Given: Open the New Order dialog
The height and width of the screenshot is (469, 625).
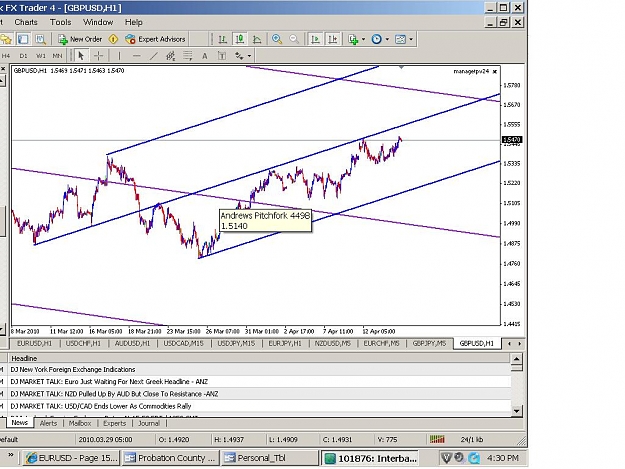Looking at the screenshot, I should point(80,39).
